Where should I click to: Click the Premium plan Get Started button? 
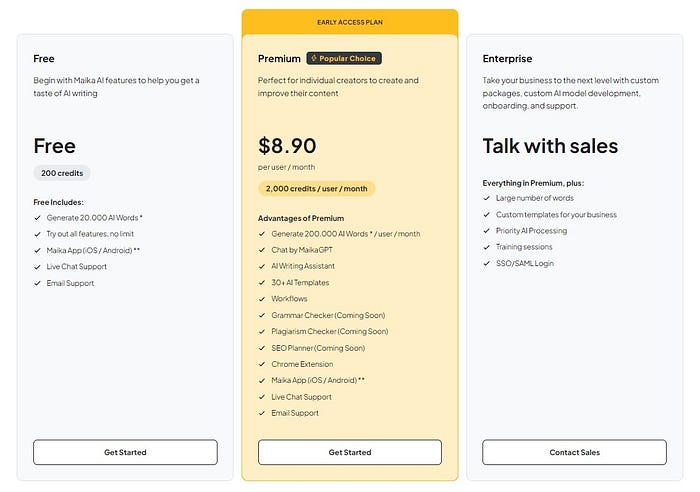[350, 452]
